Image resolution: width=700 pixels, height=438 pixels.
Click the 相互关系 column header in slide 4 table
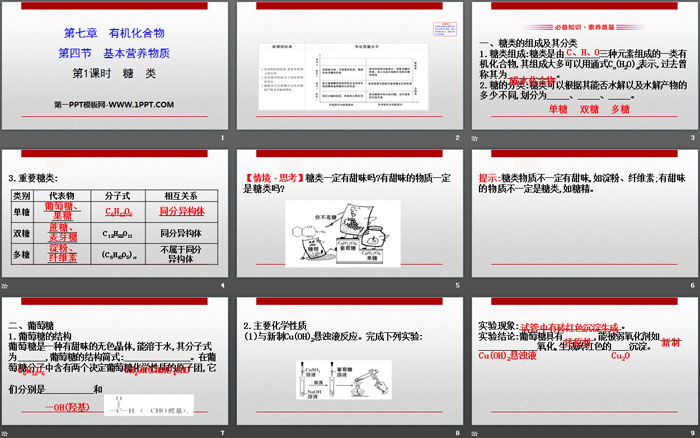181,196
